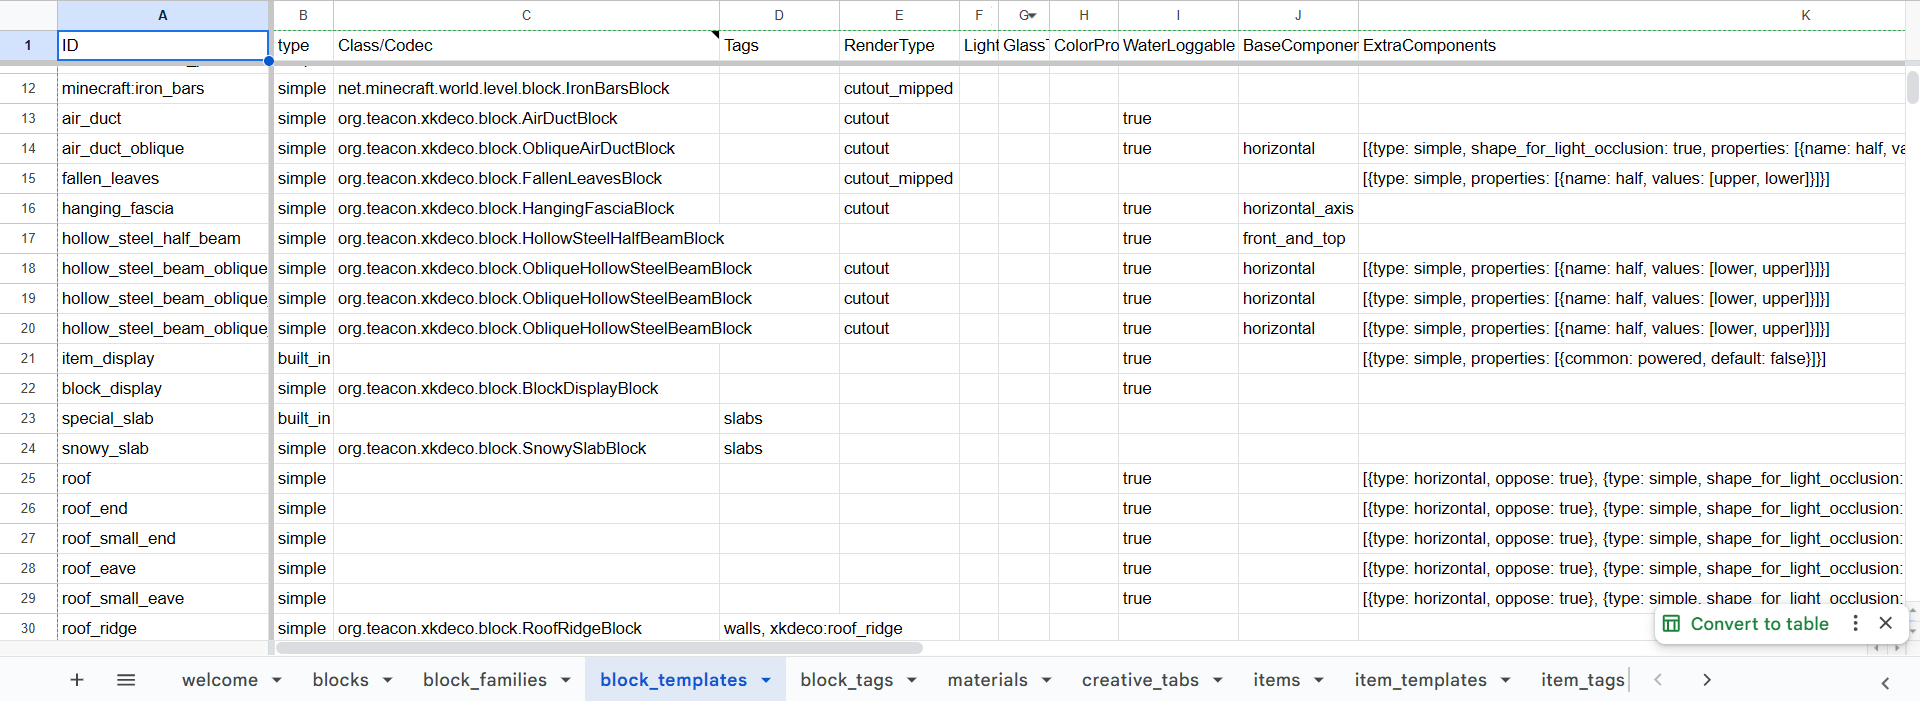This screenshot has height=701, width=1920.
Task: Open the all sheets list icon
Action: 126,680
